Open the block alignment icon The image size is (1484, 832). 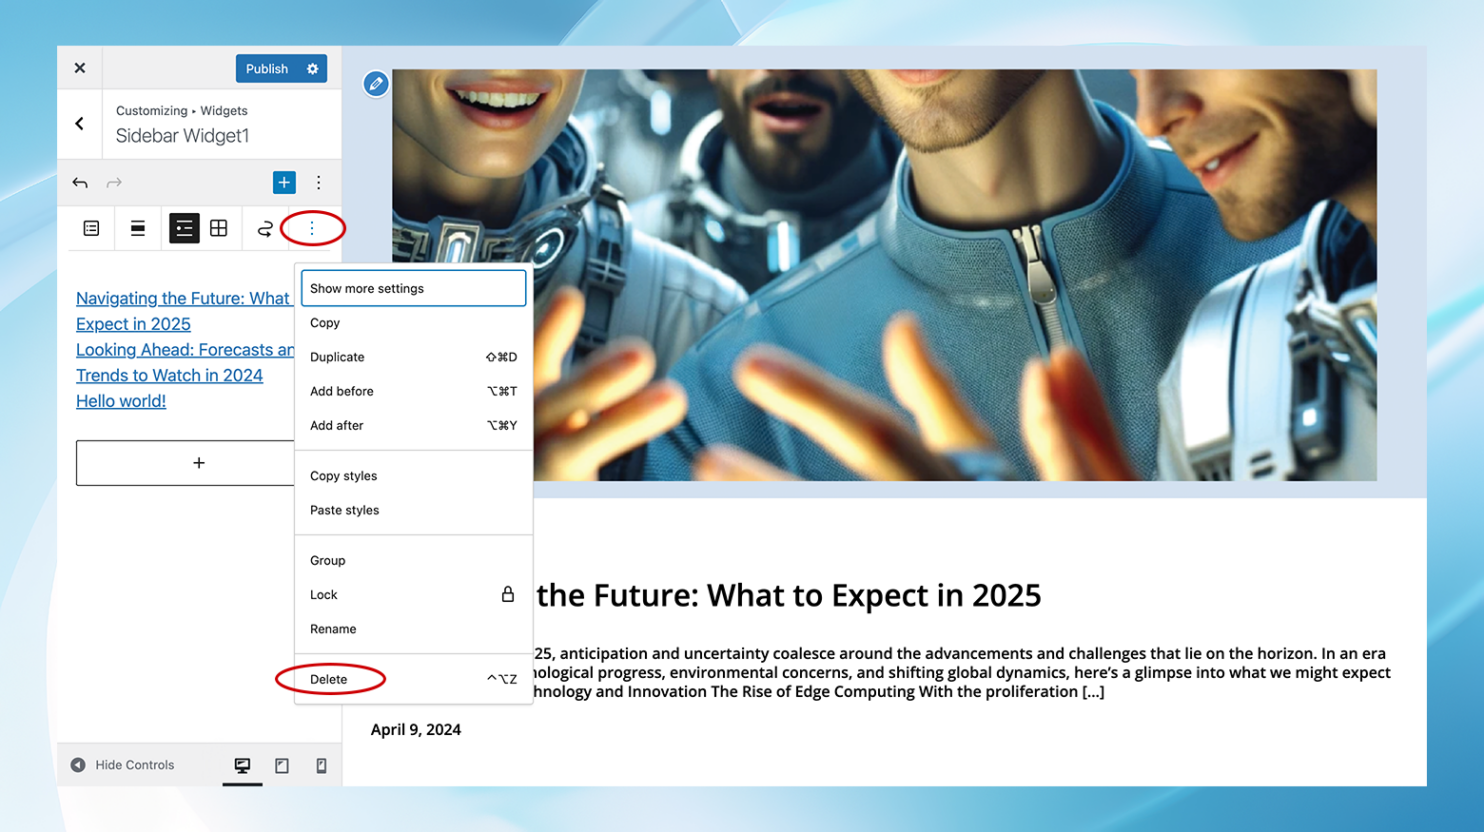(x=138, y=228)
